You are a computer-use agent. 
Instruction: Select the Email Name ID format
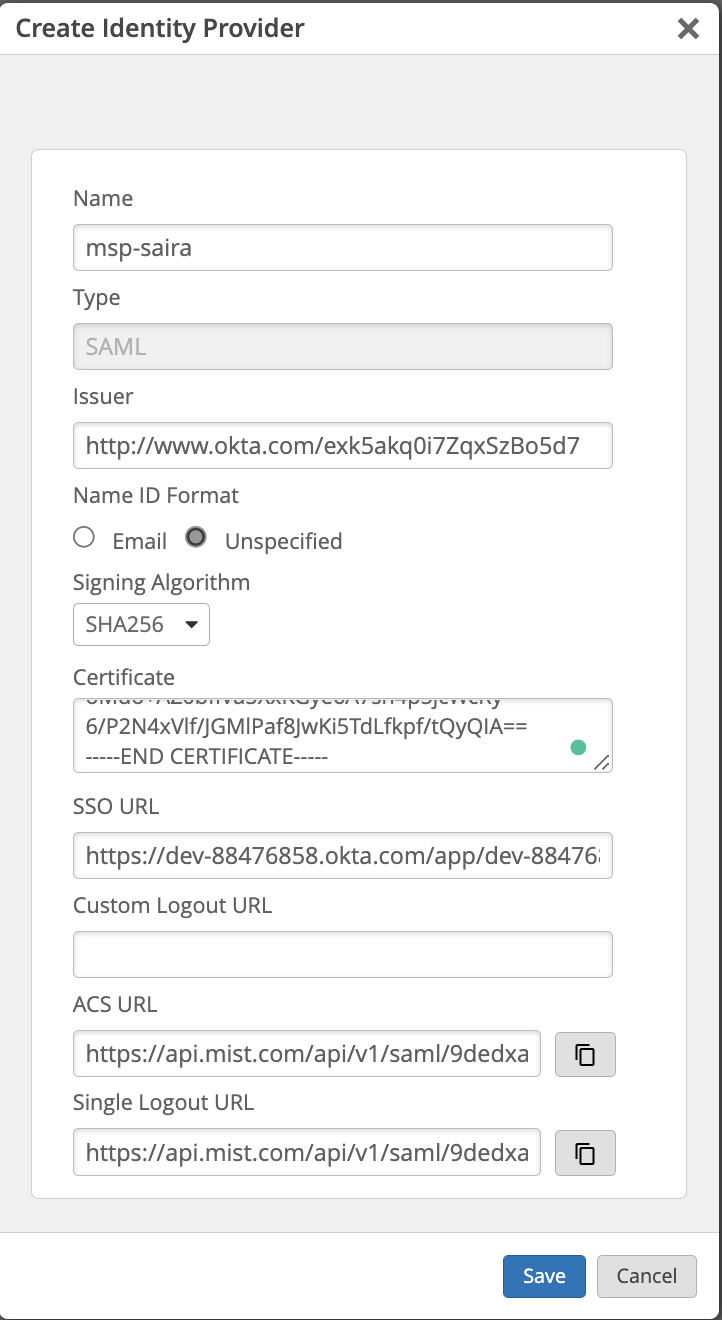[x=85, y=538]
